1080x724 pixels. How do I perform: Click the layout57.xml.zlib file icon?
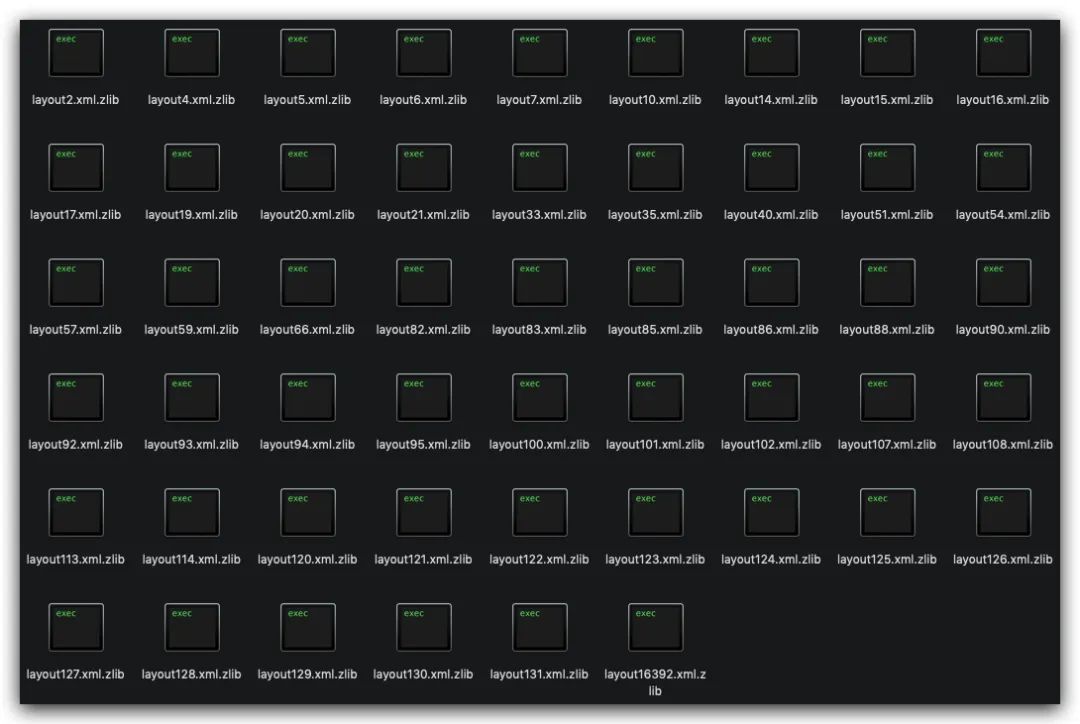tap(76, 283)
